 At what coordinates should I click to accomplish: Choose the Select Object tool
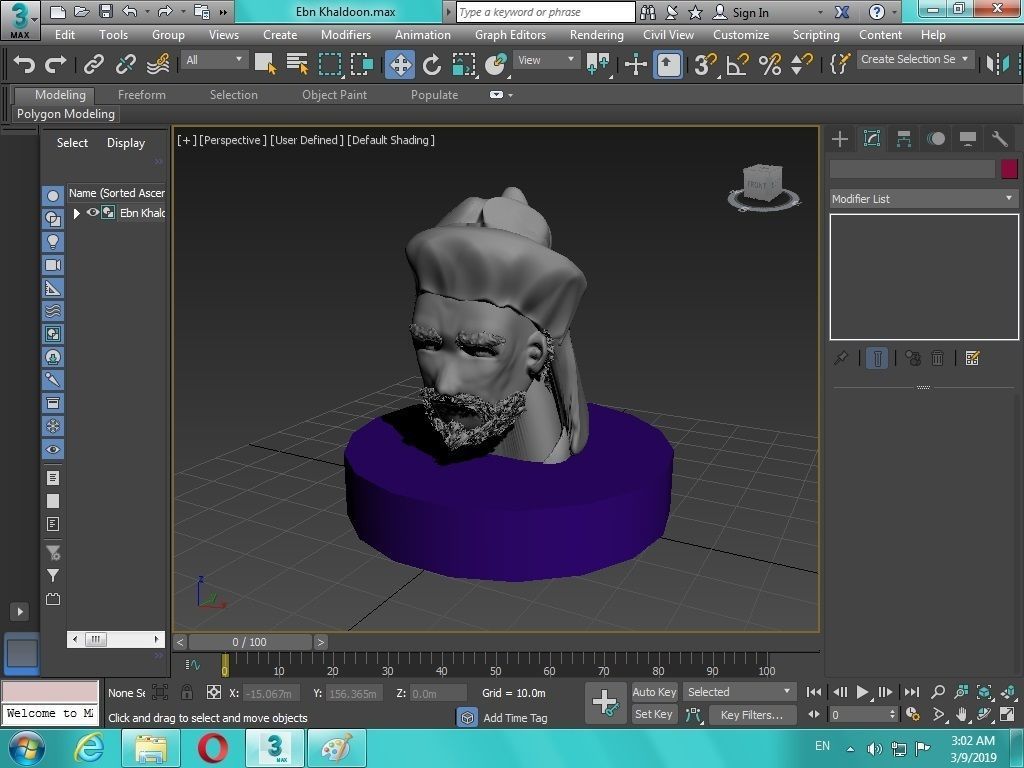pos(265,64)
